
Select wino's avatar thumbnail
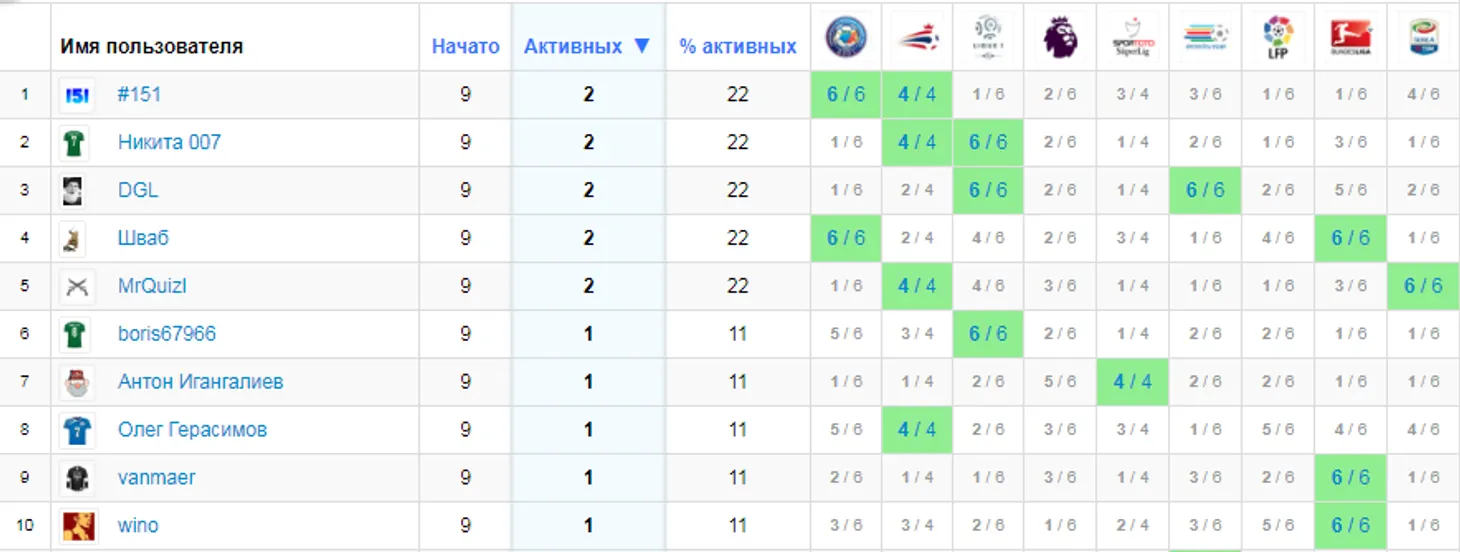(78, 525)
